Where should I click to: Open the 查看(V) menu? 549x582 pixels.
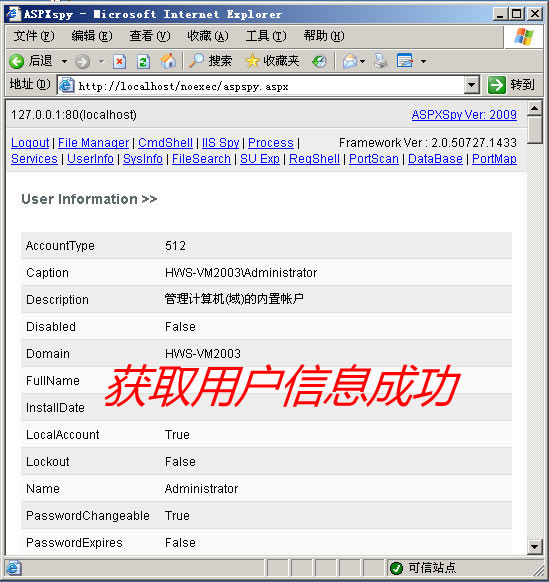pyautogui.click(x=150, y=36)
